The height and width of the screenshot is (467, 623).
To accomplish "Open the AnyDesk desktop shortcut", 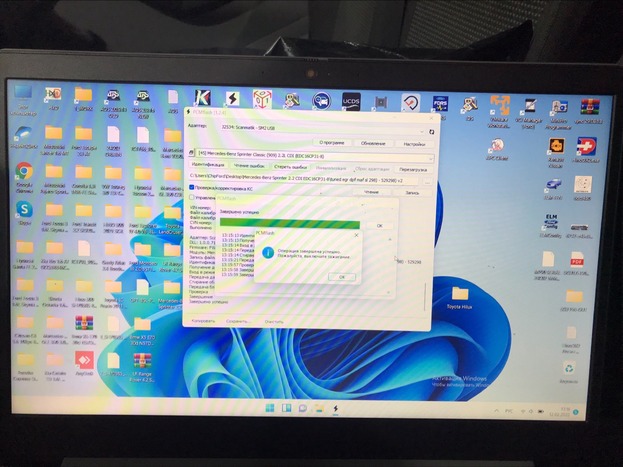I will tap(83, 360).
